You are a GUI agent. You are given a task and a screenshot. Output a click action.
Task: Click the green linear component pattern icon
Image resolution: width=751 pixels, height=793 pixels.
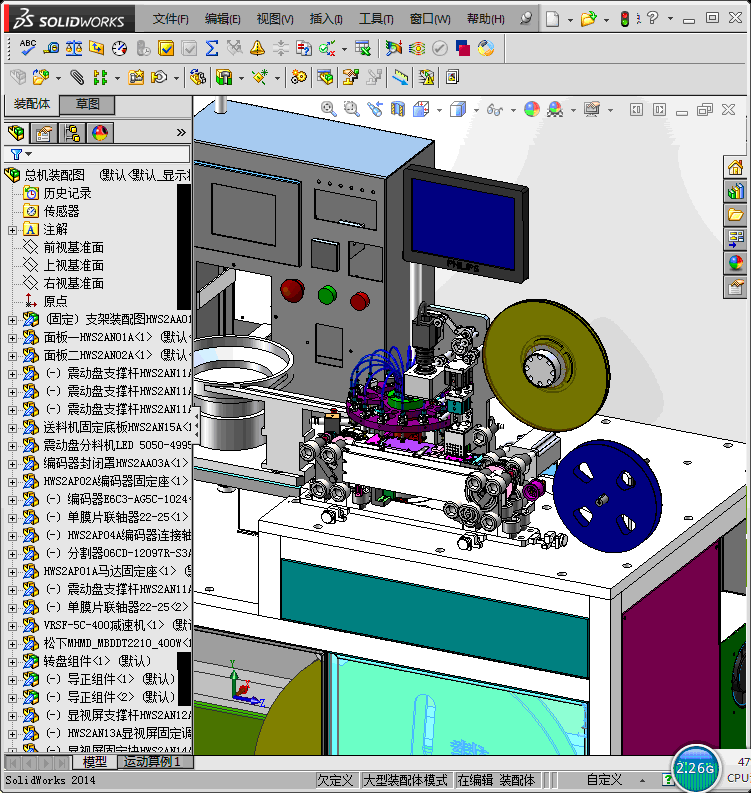click(x=100, y=77)
